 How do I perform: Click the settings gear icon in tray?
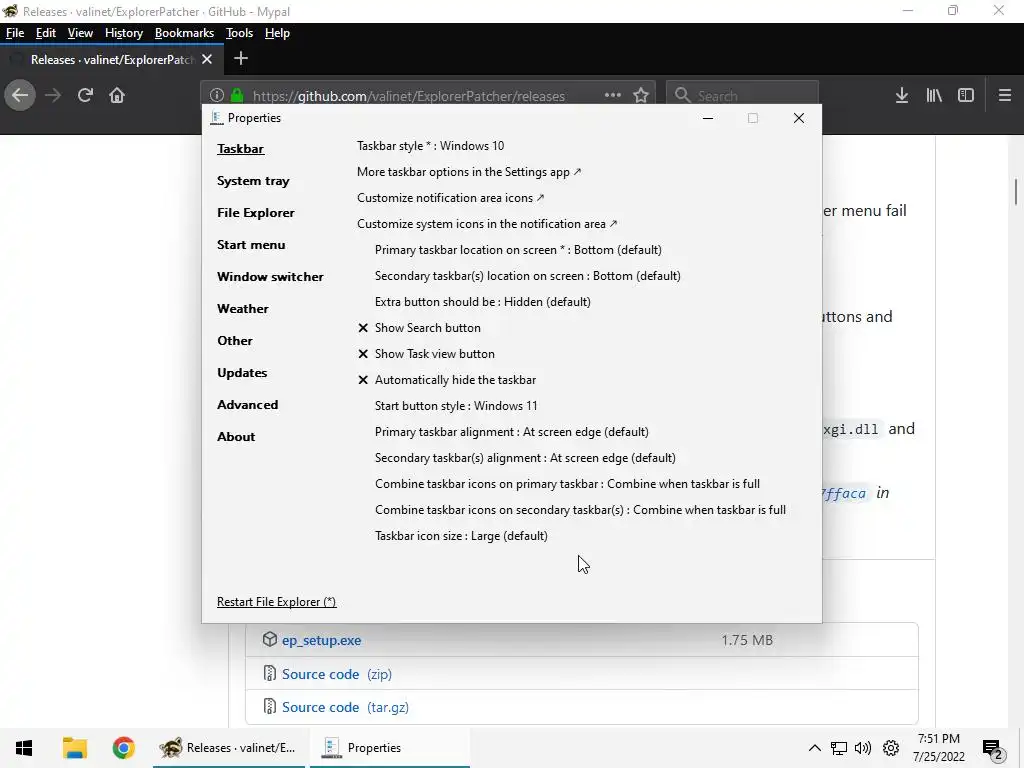(891, 748)
